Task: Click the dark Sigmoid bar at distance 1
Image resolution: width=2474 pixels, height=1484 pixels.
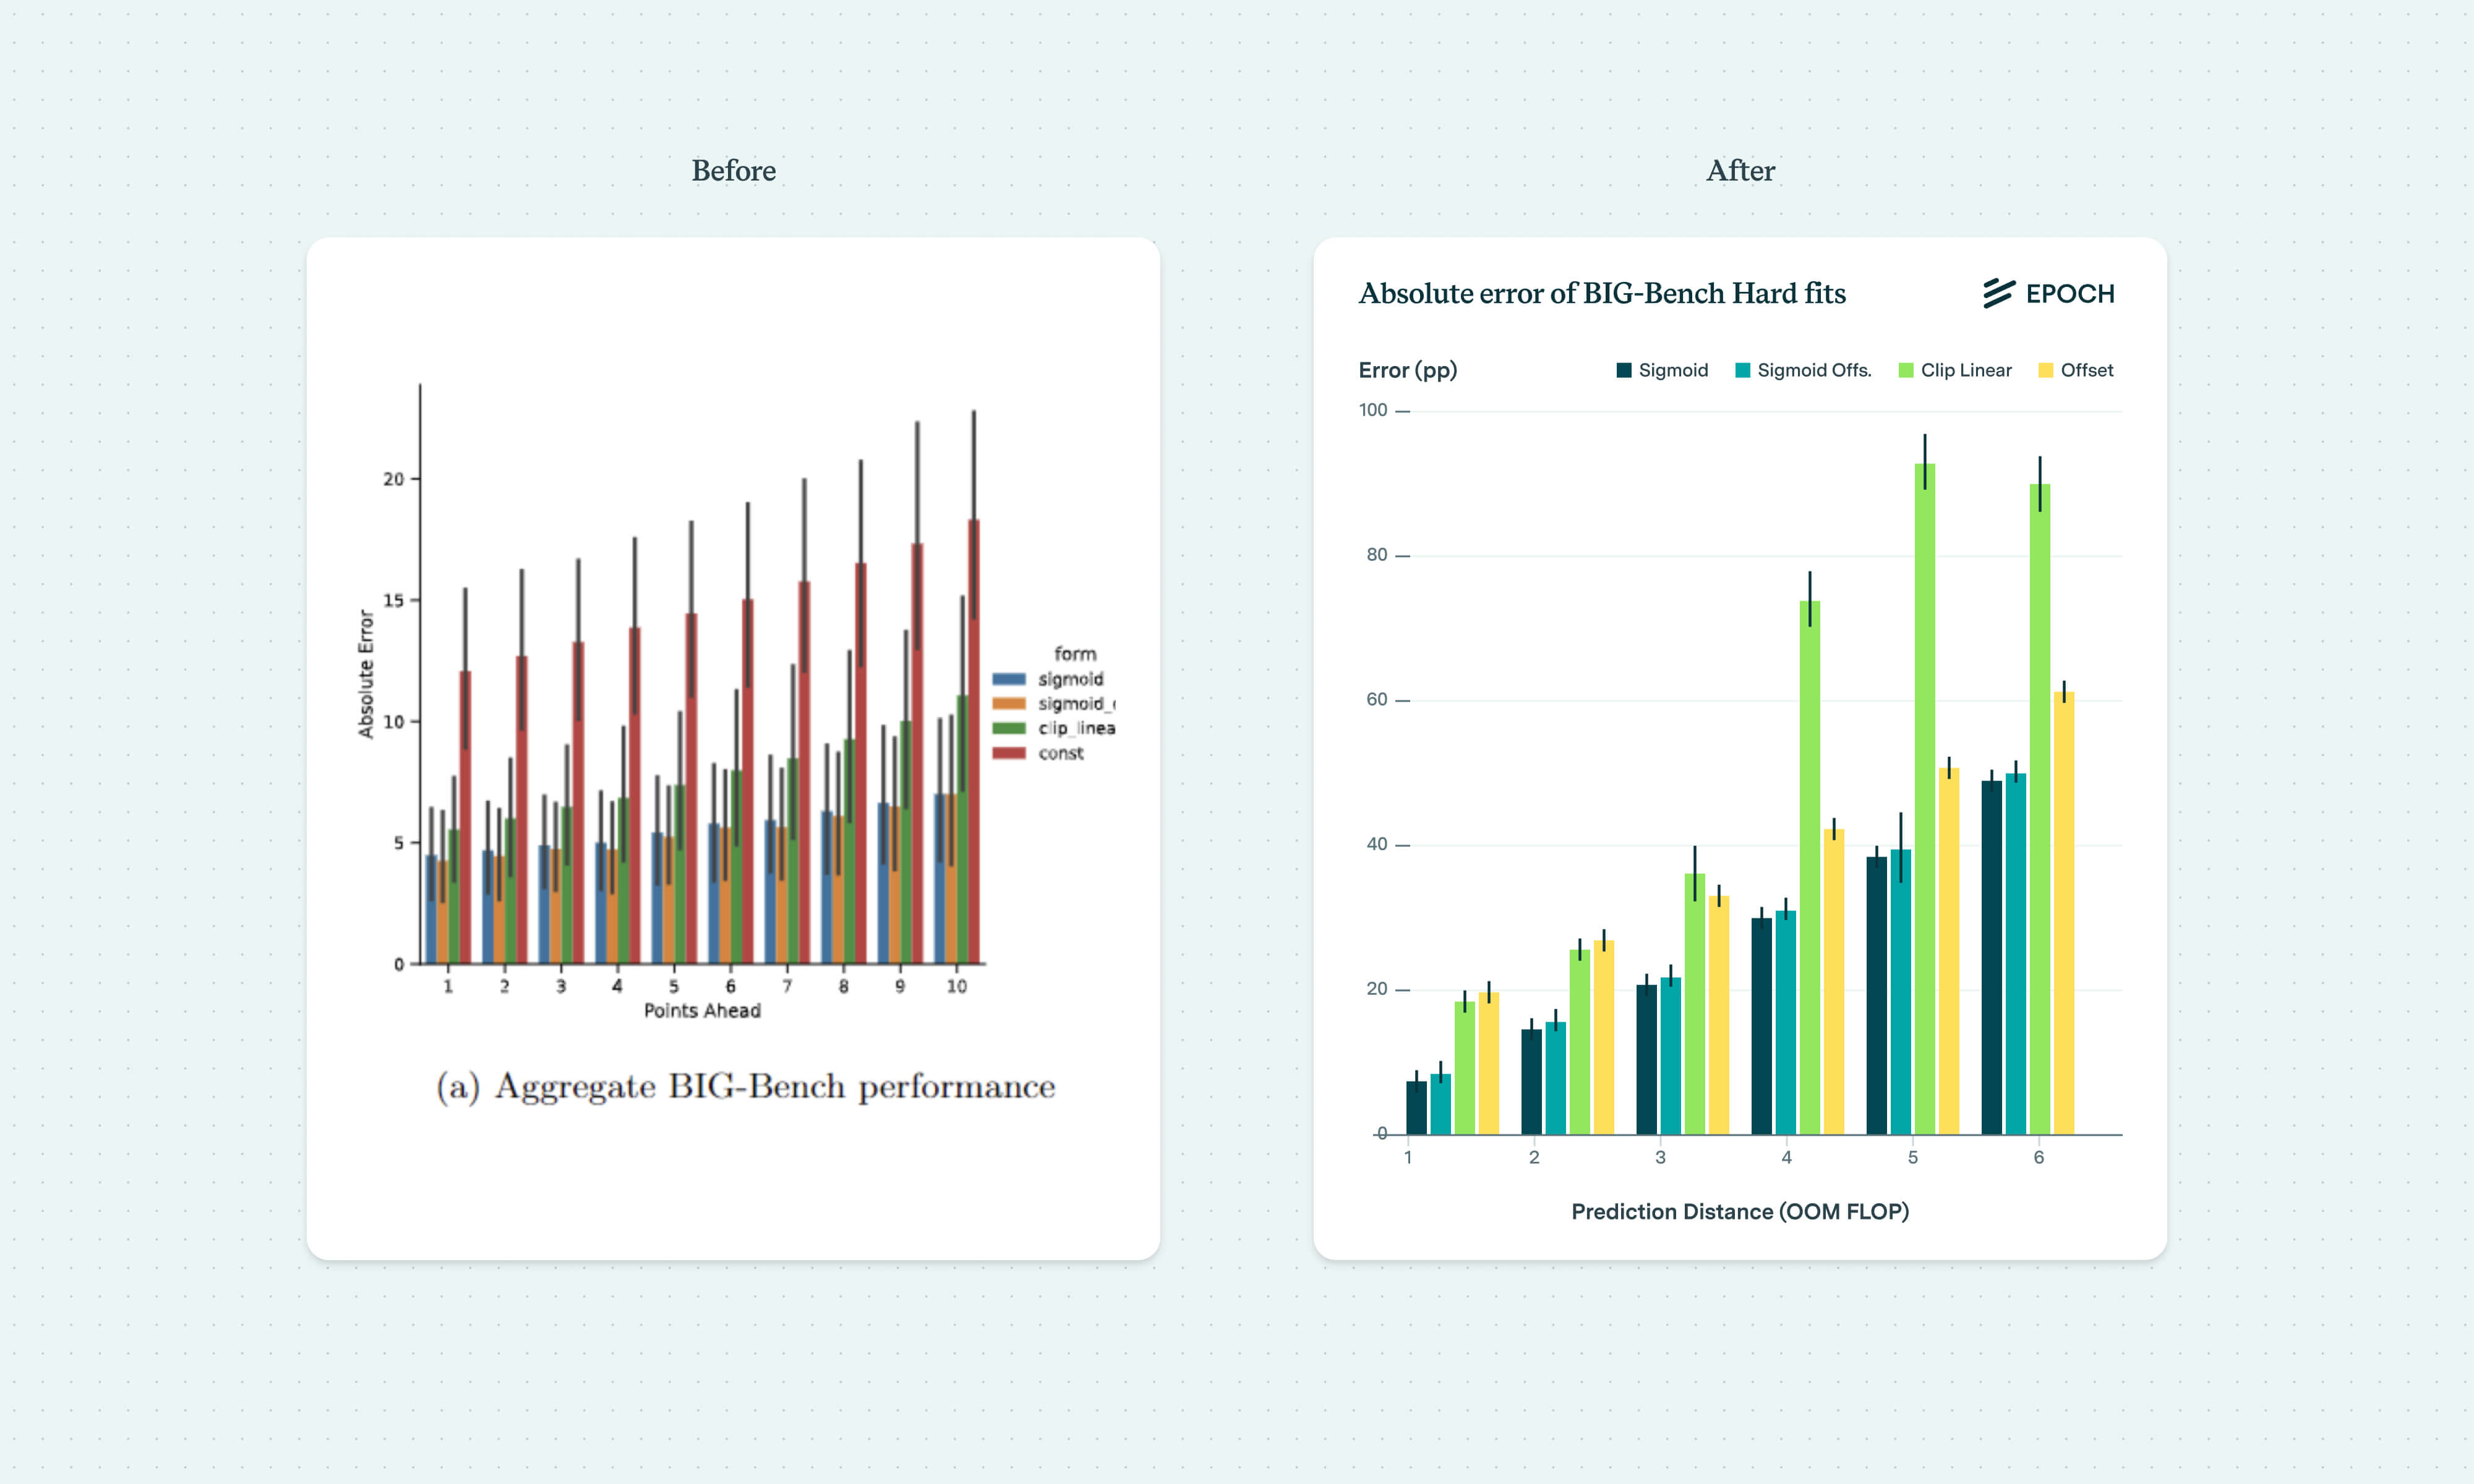Action: click(x=1416, y=1108)
